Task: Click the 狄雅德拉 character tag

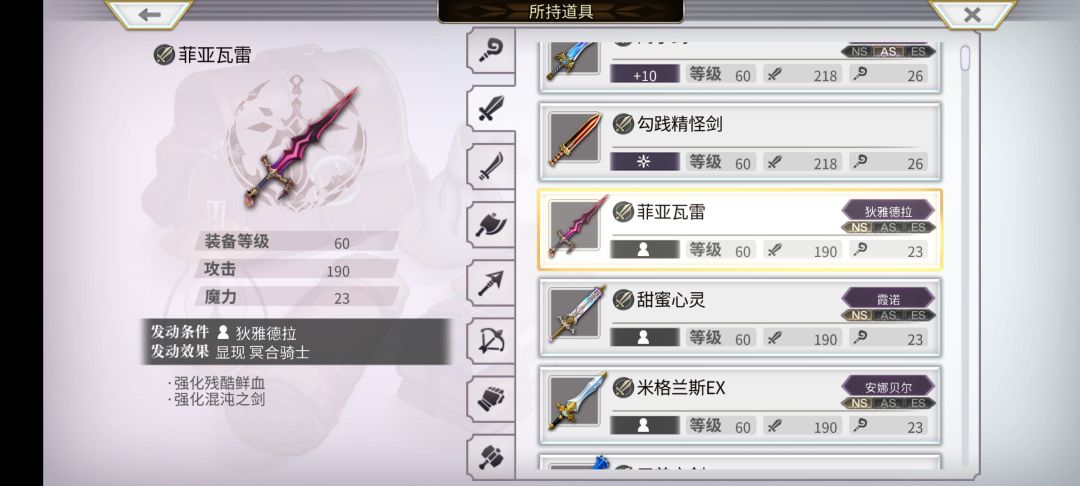Action: pos(888,211)
